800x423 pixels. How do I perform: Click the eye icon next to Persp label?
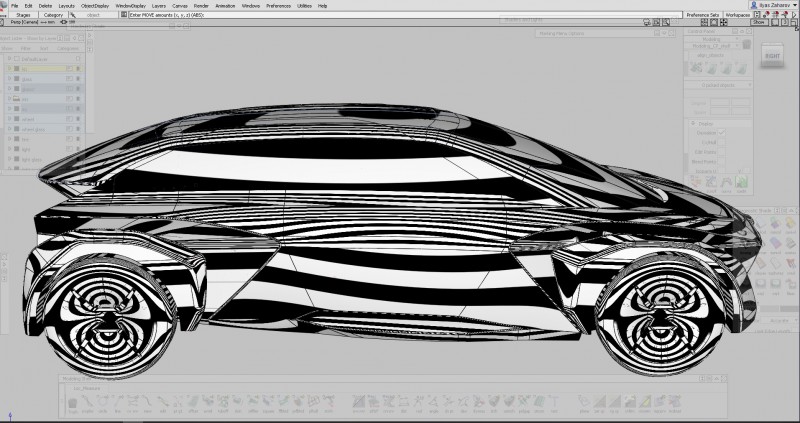(x=63, y=22)
